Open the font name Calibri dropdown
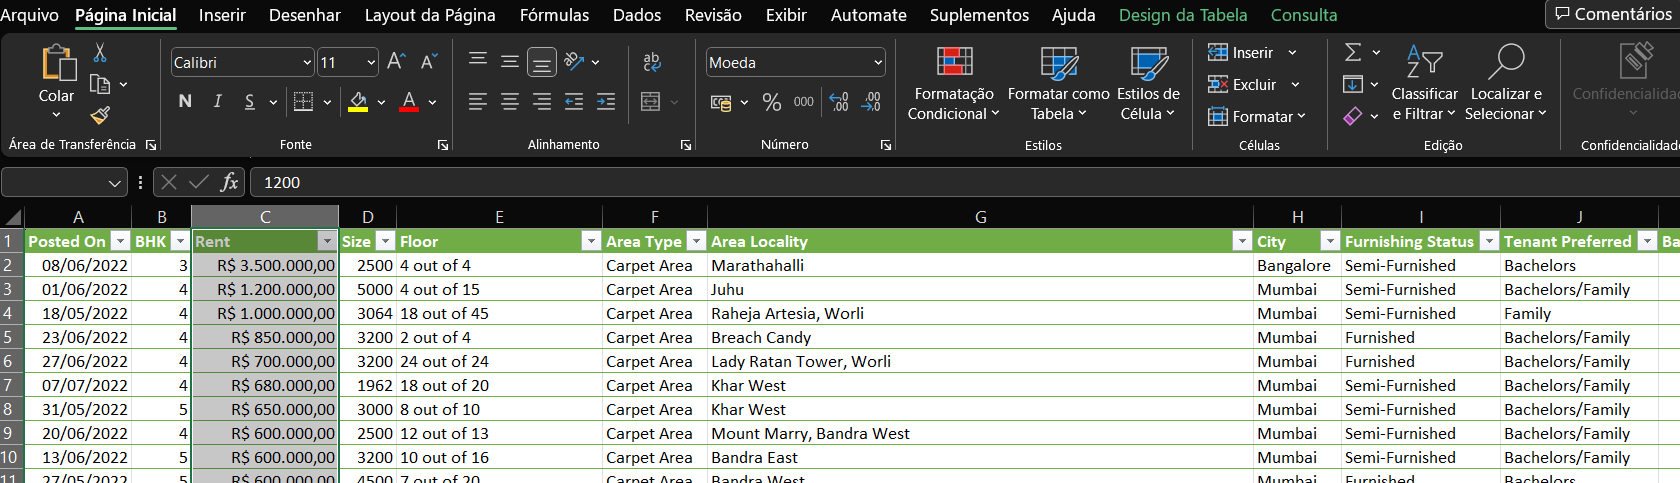Screen dimensions: 1680x483 (x=308, y=62)
